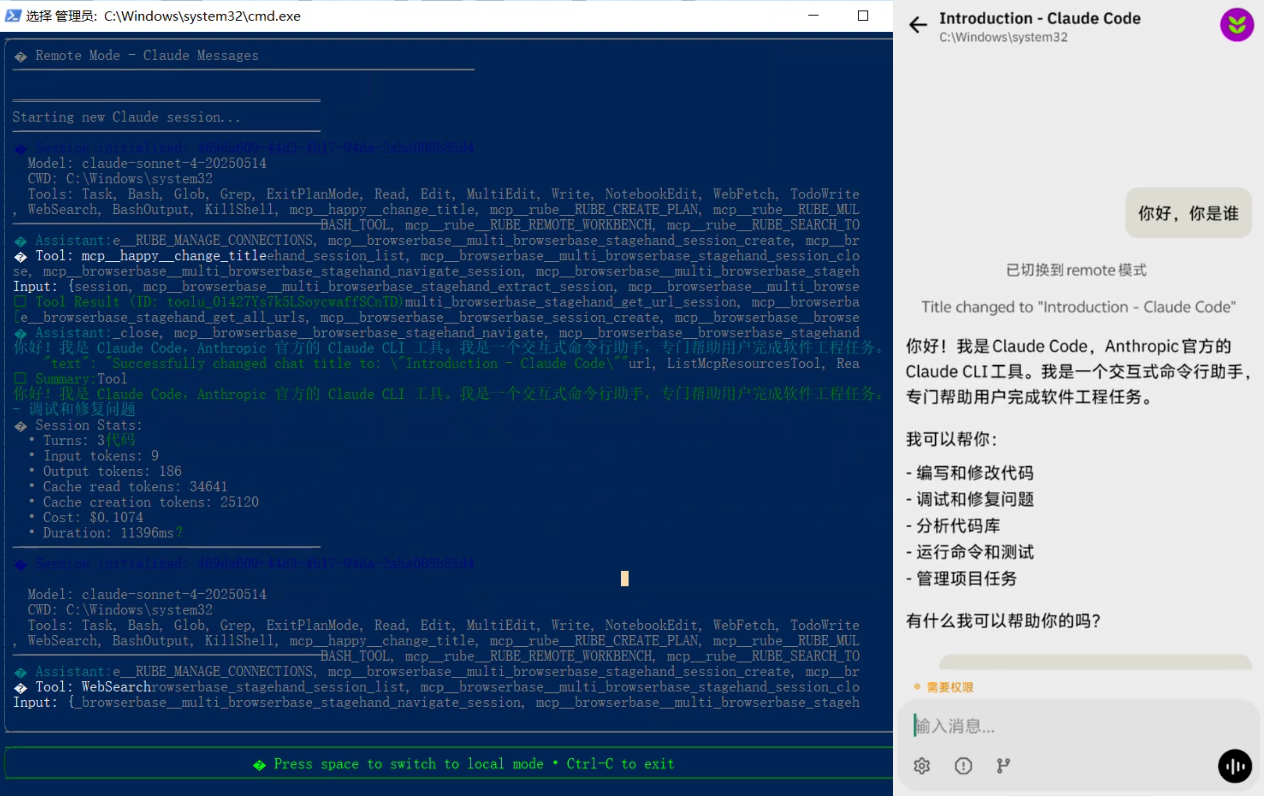Maximize the cmd.exe window

[863, 16]
